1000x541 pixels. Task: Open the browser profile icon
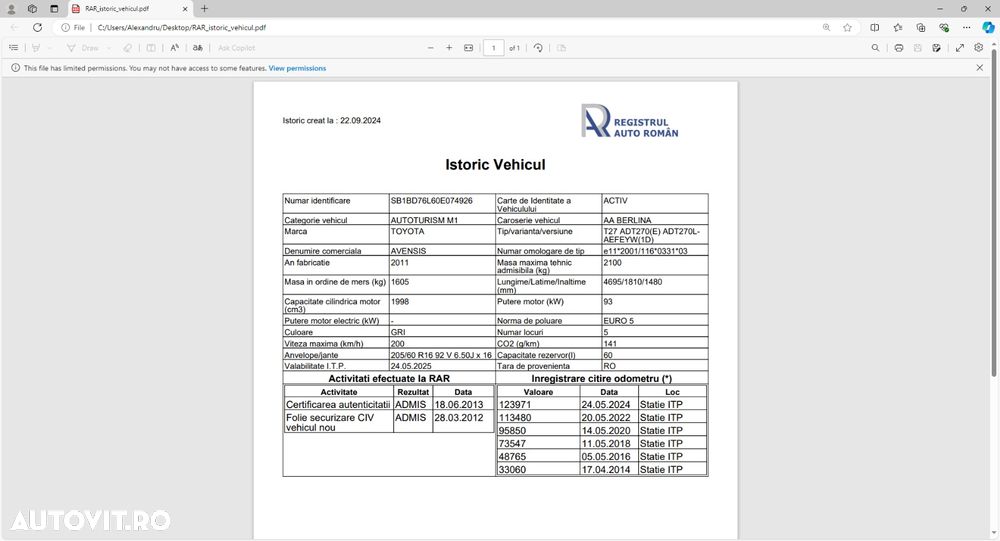pos(11,9)
